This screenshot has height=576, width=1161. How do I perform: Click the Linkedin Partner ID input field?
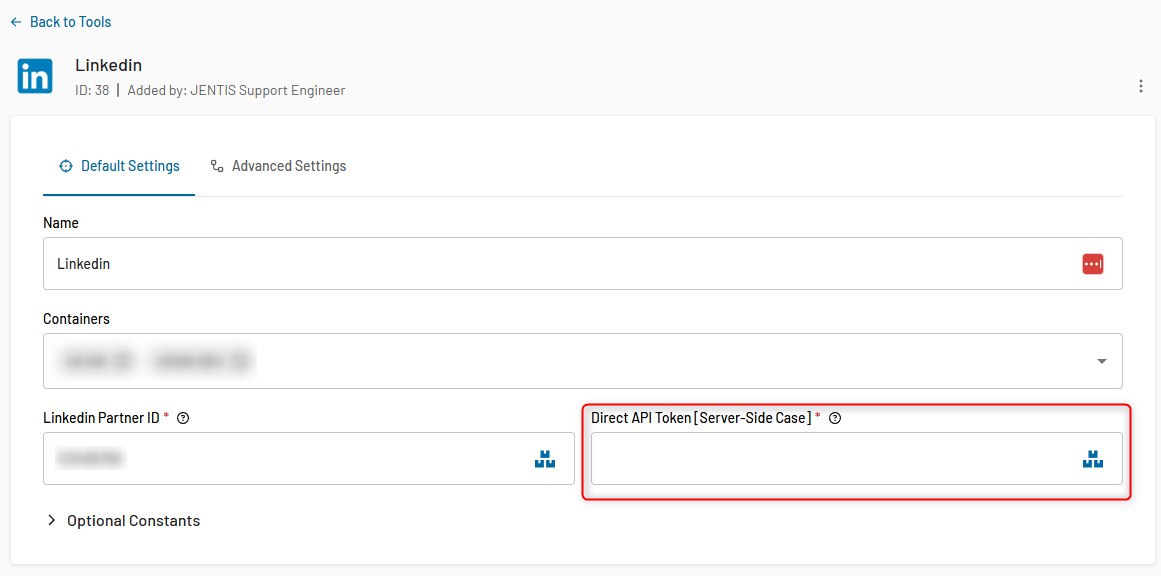[309, 458]
